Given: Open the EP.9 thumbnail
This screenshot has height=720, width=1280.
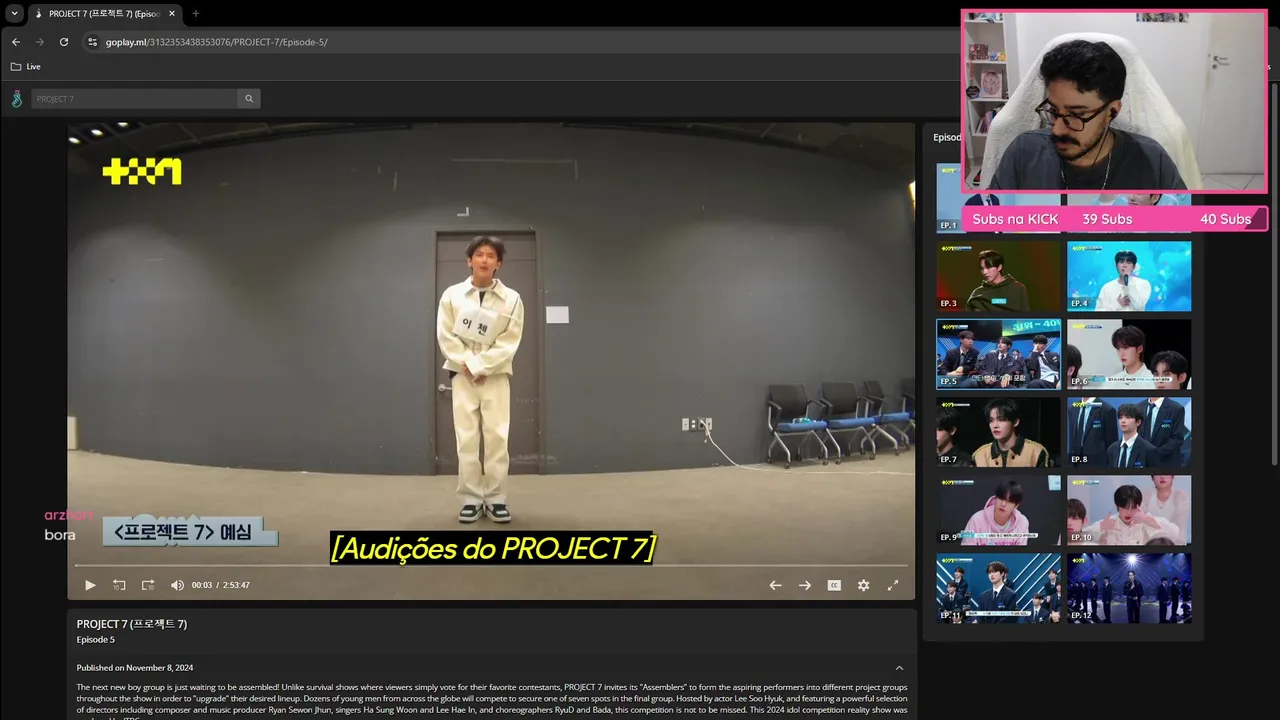Looking at the screenshot, I should point(998,510).
